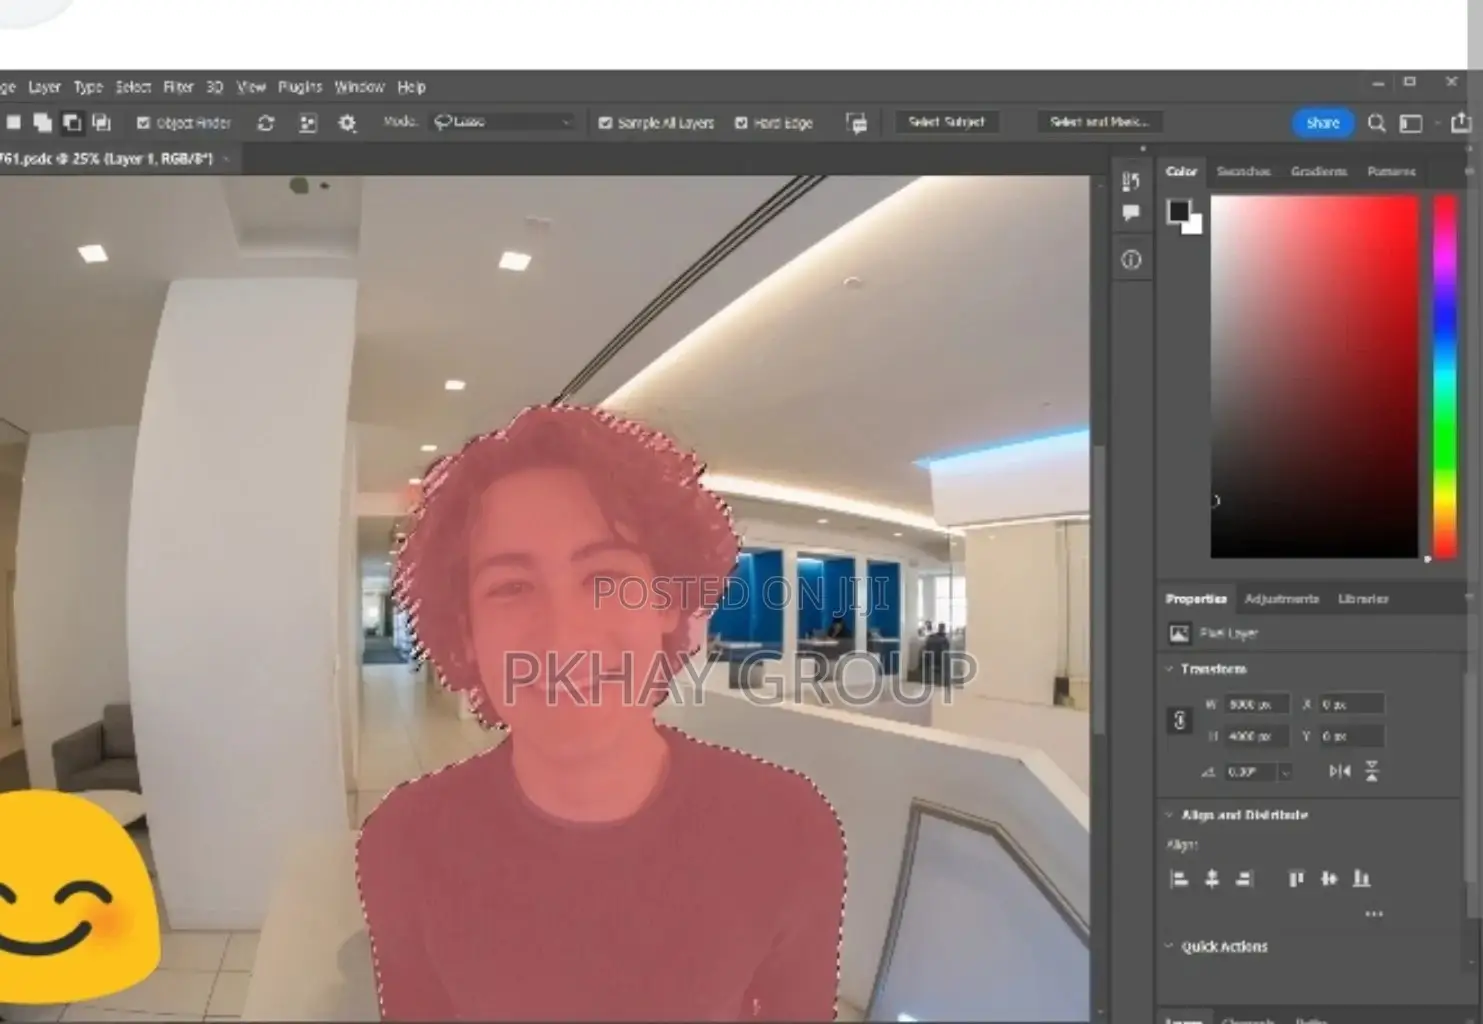Align right edges
This screenshot has width=1483, height=1024.
tap(1244, 879)
